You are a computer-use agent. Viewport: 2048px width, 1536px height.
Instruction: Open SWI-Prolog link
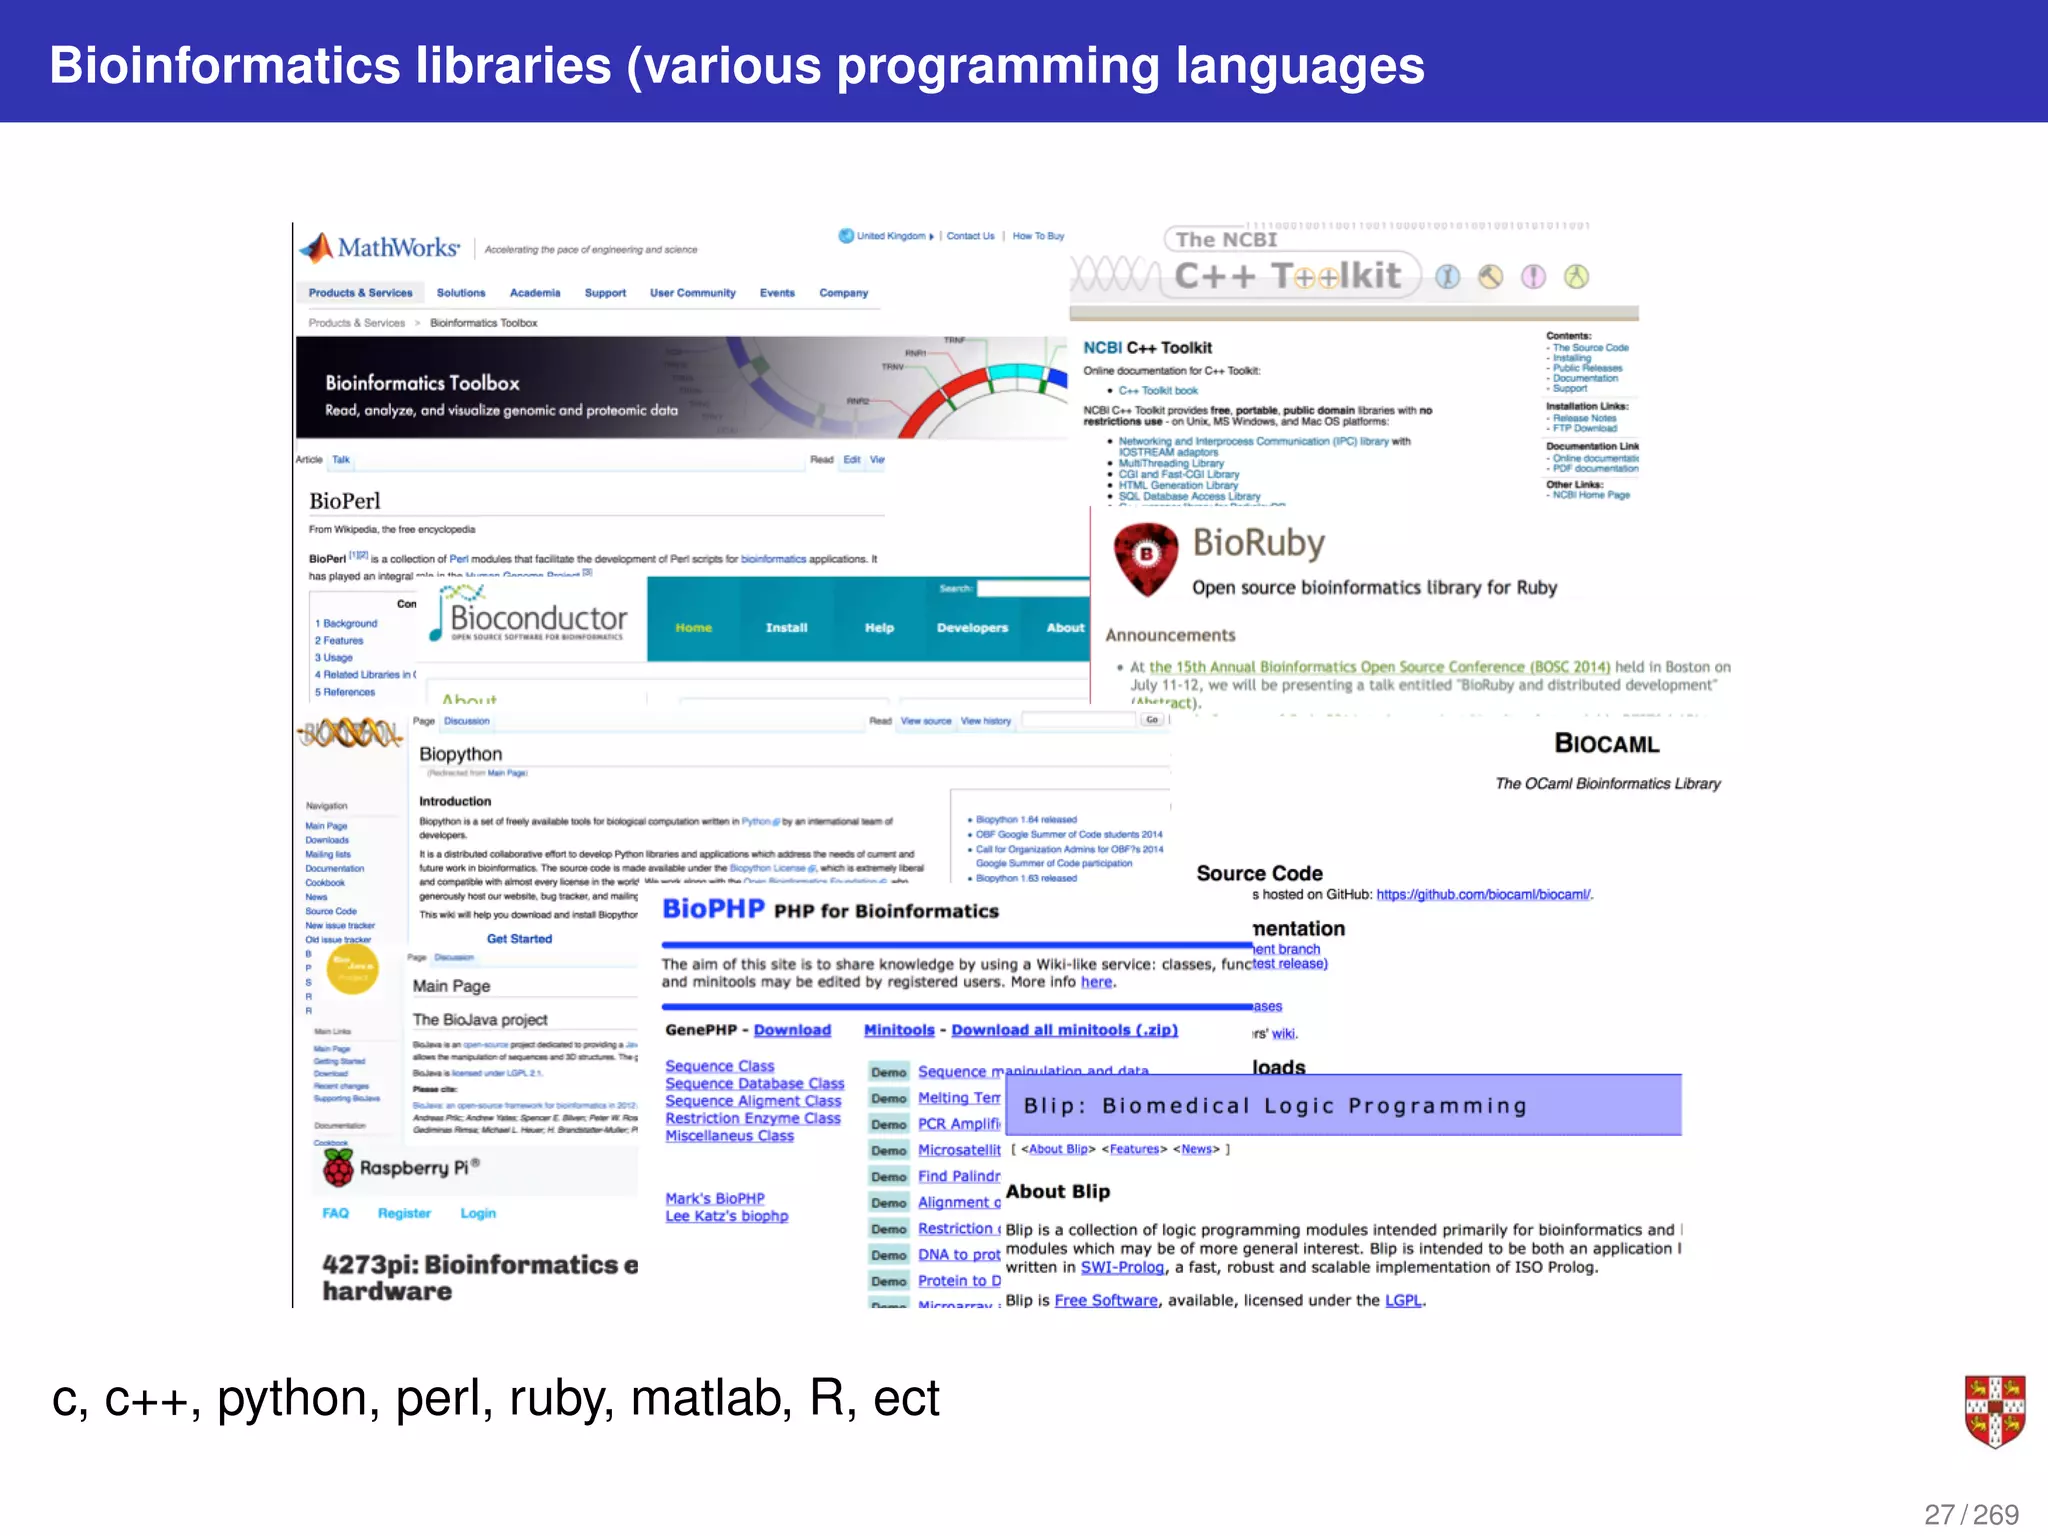click(x=1122, y=1268)
